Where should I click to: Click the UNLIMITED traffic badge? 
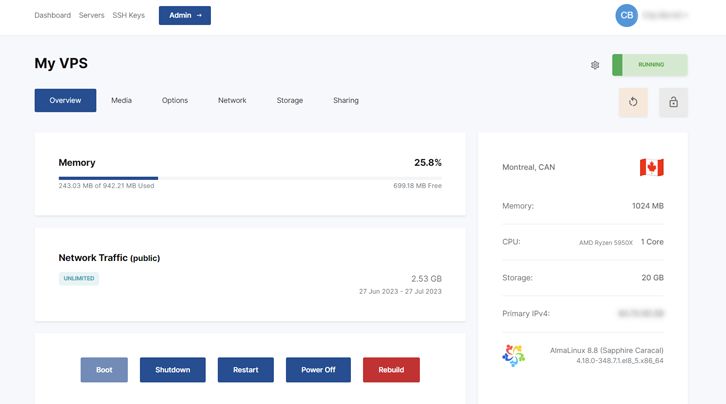79,278
